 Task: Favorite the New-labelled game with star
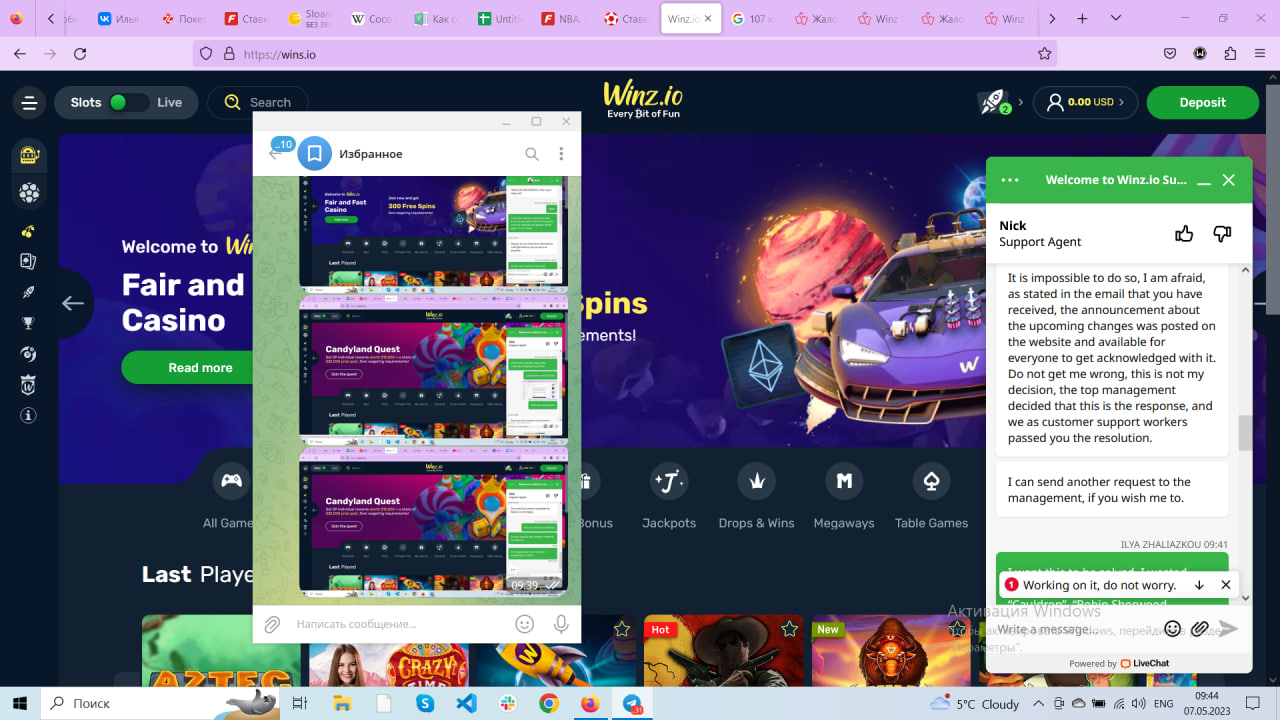(957, 629)
